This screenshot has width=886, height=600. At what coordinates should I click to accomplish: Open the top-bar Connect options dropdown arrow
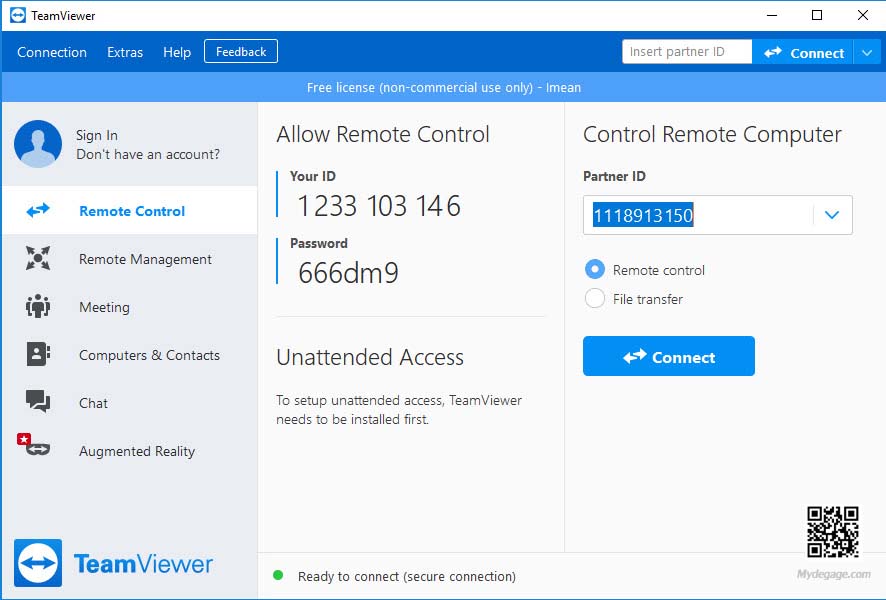pos(867,53)
